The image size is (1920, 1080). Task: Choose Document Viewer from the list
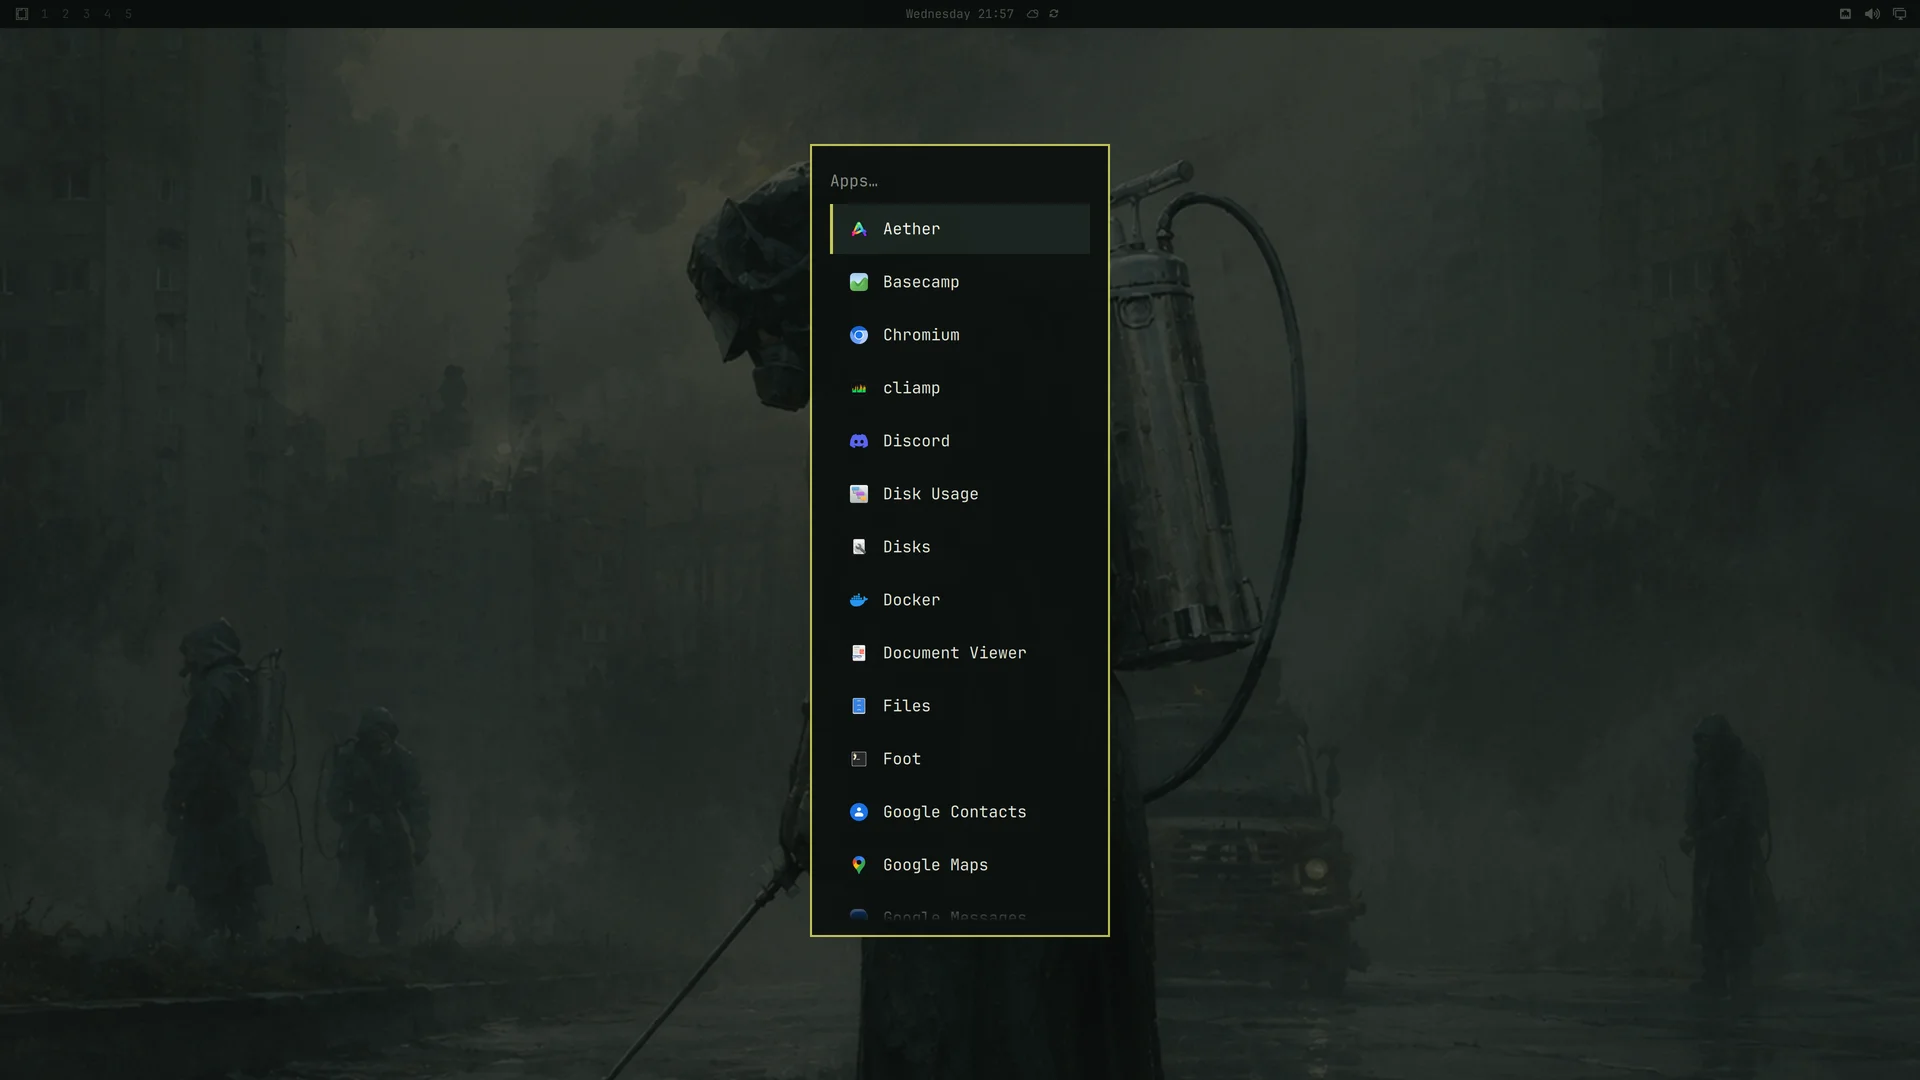coord(960,653)
